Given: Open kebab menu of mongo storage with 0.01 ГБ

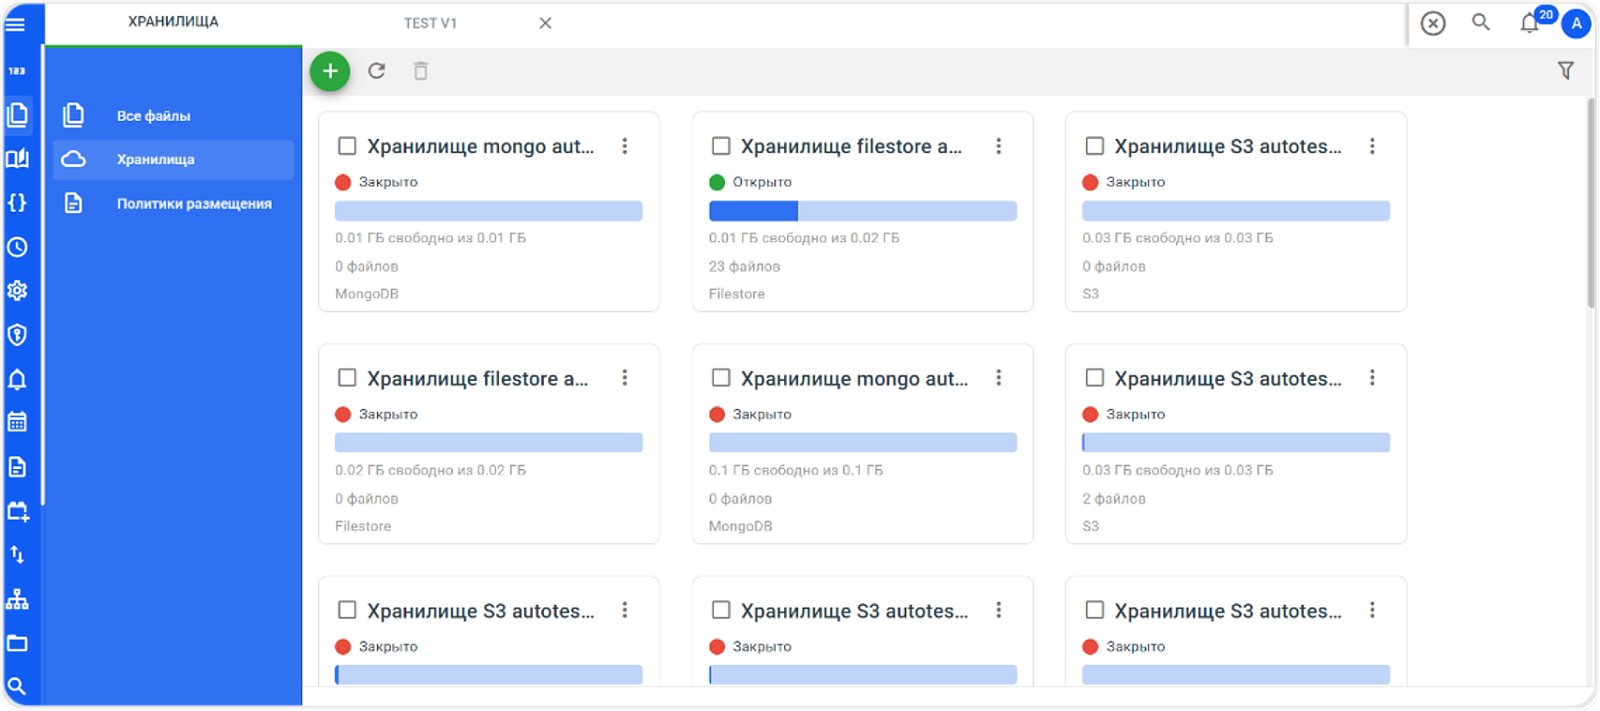Looking at the screenshot, I should coord(625,146).
